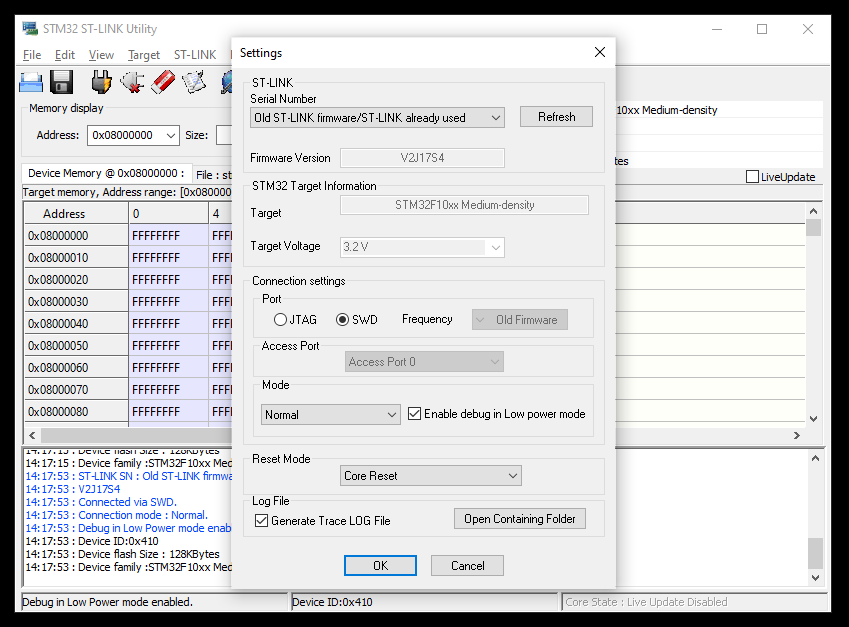Open the File menu
The image size is (849, 627).
tap(32, 55)
